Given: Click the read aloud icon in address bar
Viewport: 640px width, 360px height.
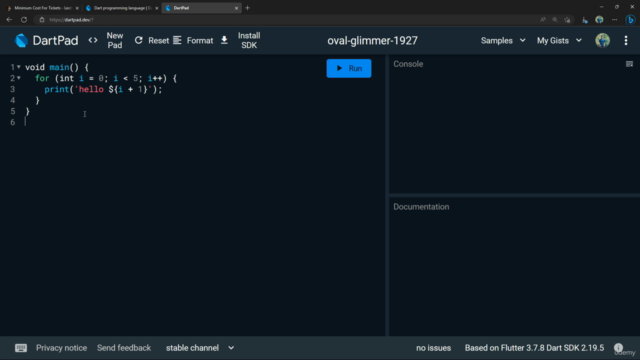Looking at the screenshot, I should click(x=543, y=20).
